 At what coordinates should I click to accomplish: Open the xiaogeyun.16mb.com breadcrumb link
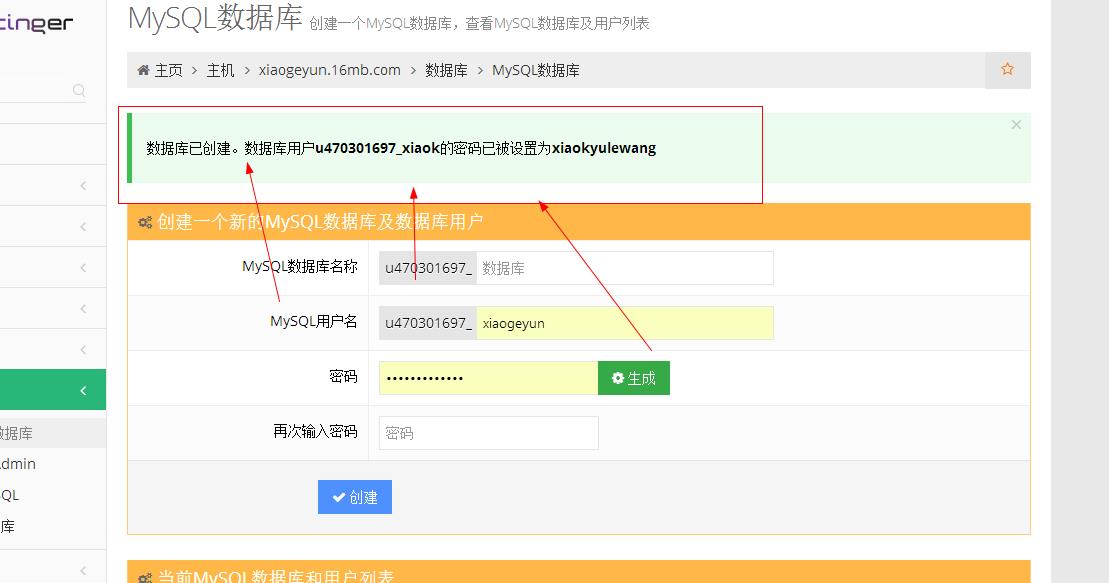pyautogui.click(x=330, y=70)
